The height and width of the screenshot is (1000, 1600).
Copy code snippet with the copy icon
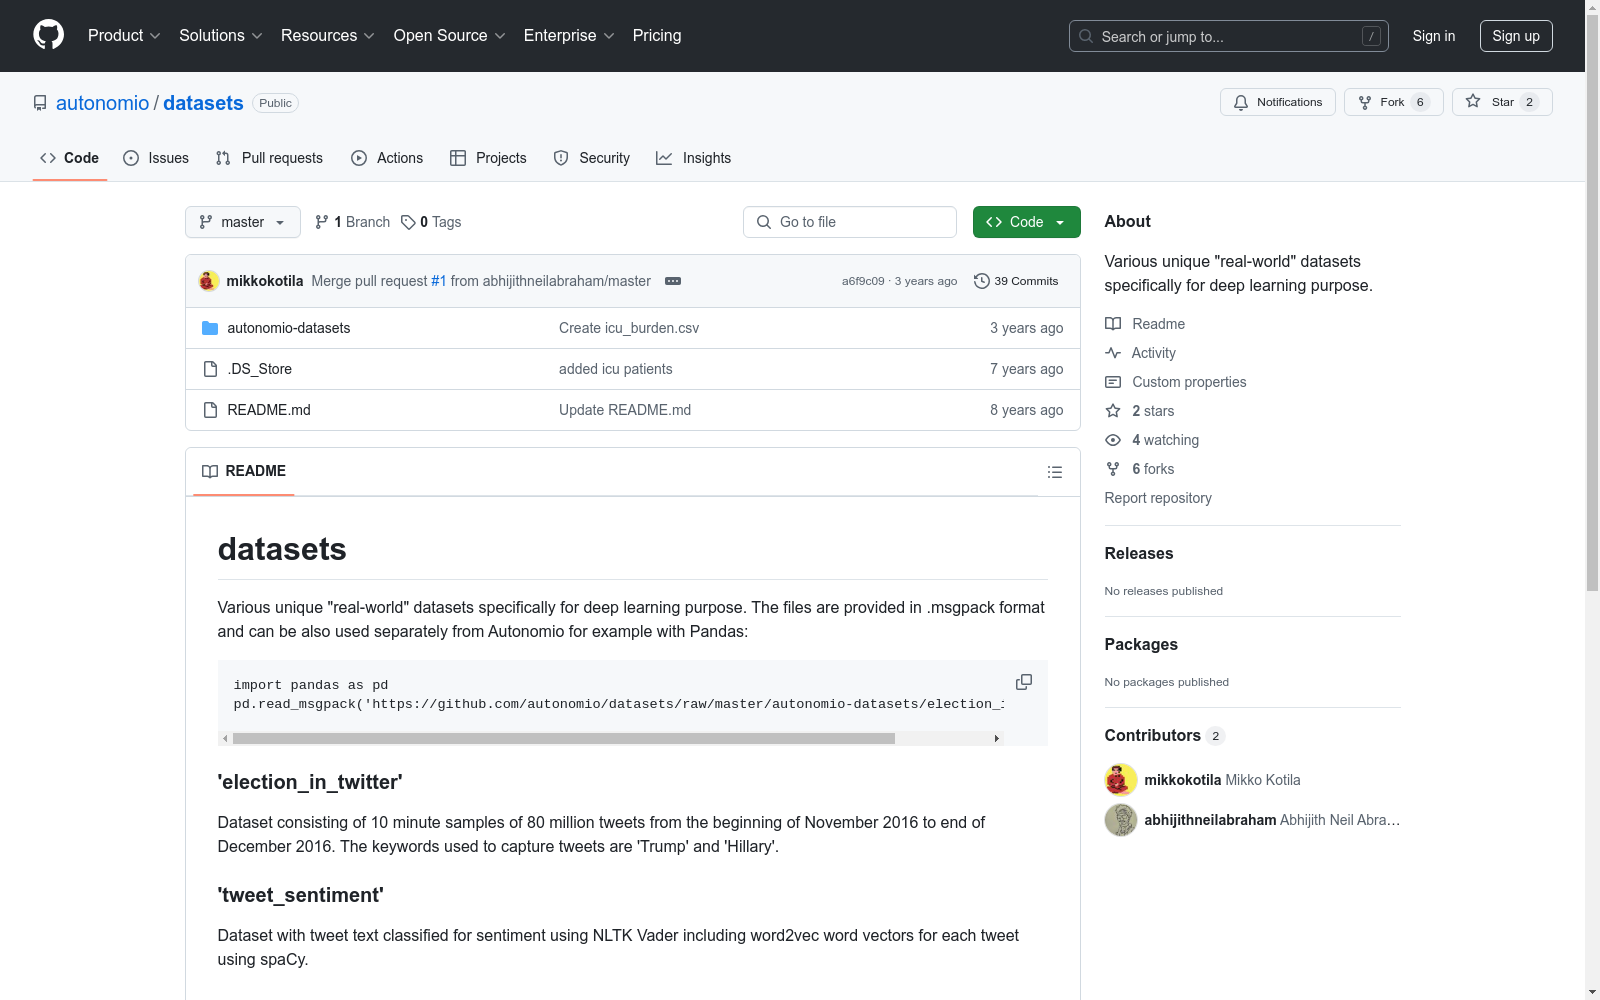(1024, 682)
